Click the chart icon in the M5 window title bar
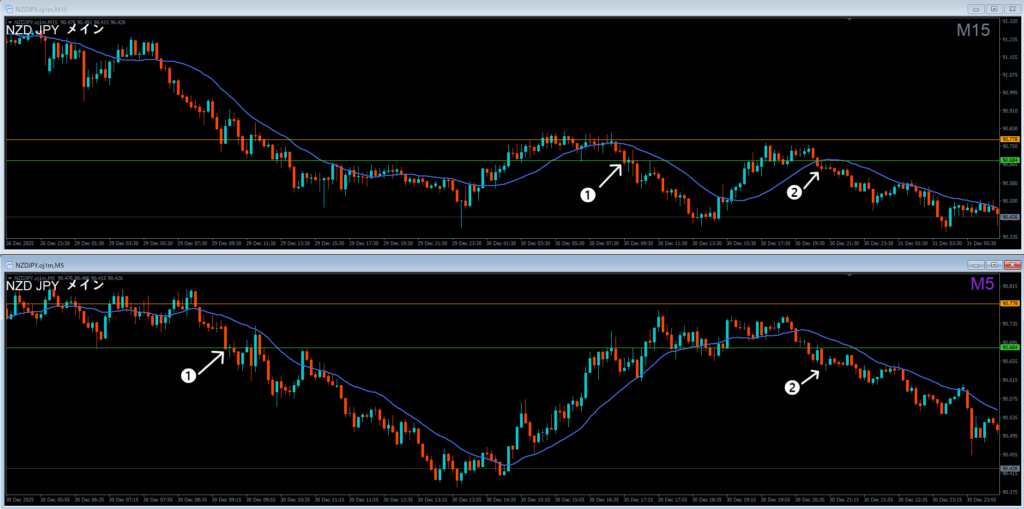Viewport: 1024px width, 509px height. click(x=9, y=265)
